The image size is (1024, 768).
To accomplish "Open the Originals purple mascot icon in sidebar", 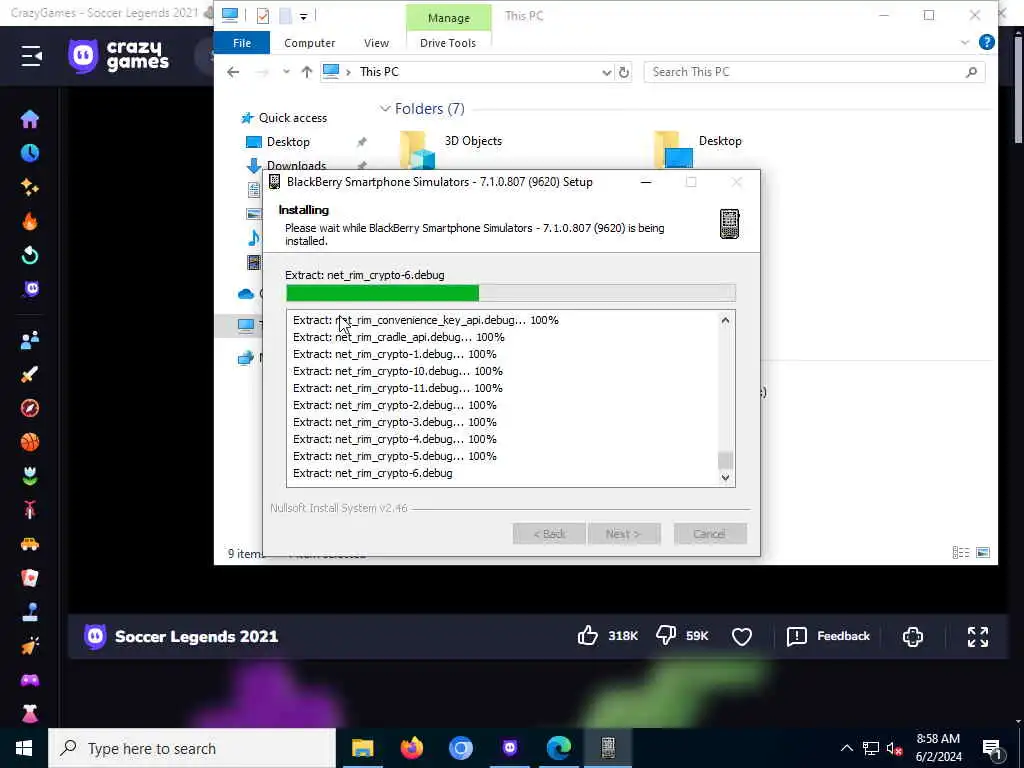I will [x=31, y=289].
